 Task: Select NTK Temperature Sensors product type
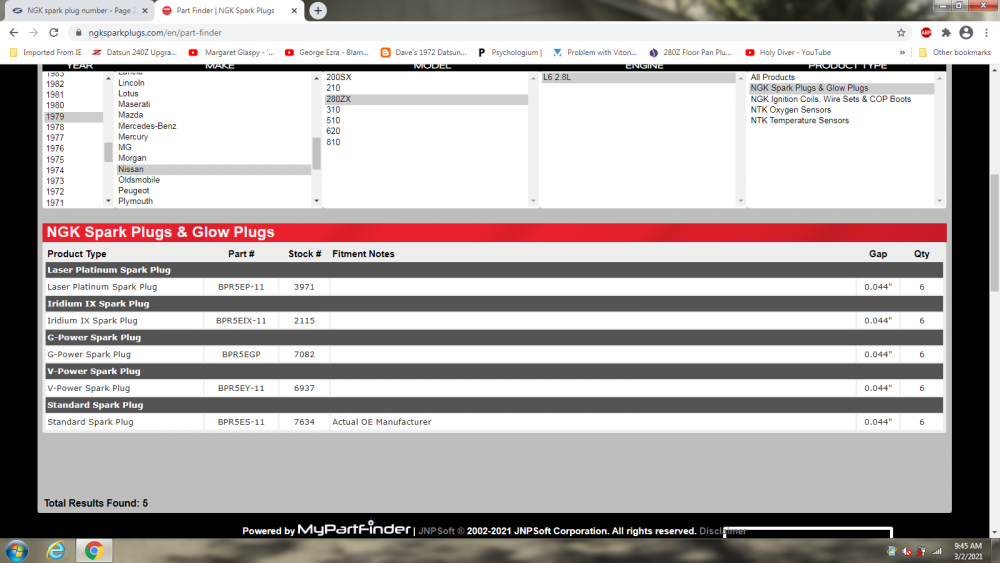point(800,121)
